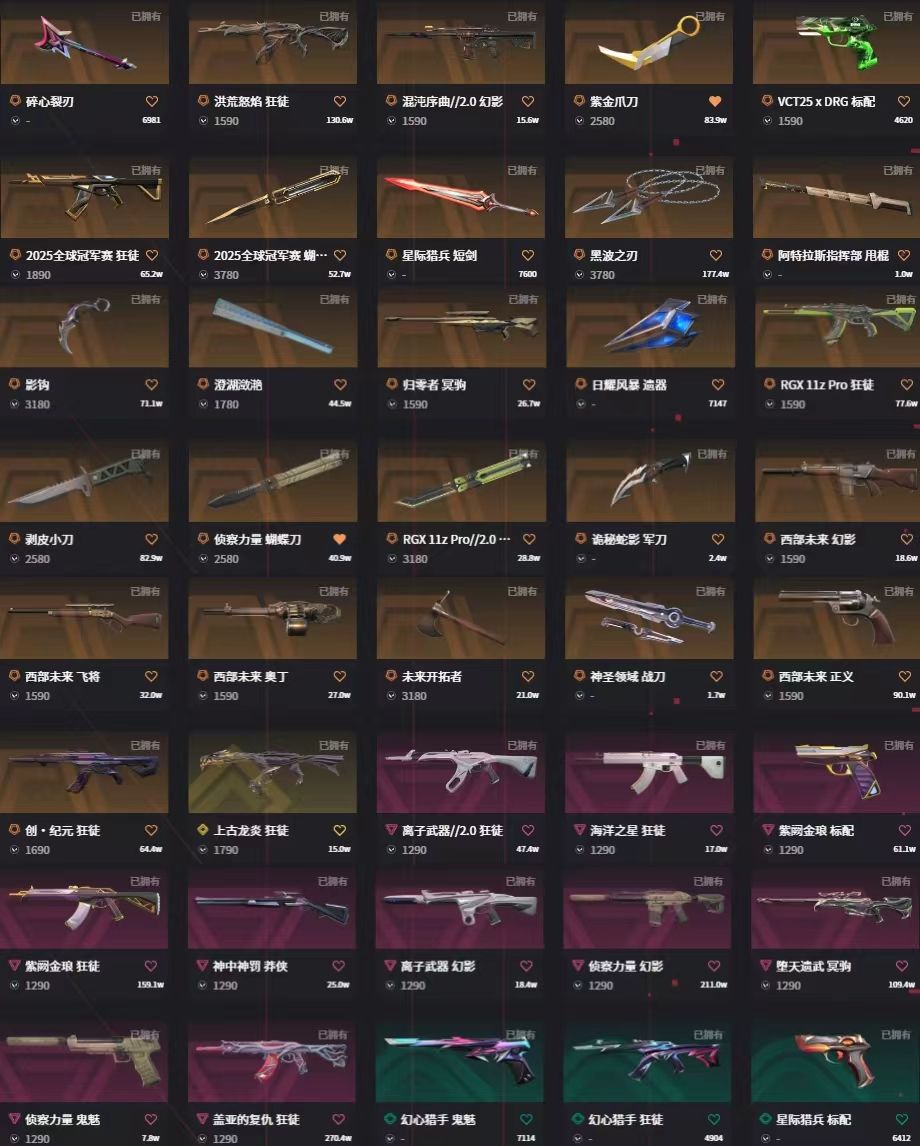
Task: Click the green tier icon beside 星际猎兵 标配
Action: tap(767, 1118)
